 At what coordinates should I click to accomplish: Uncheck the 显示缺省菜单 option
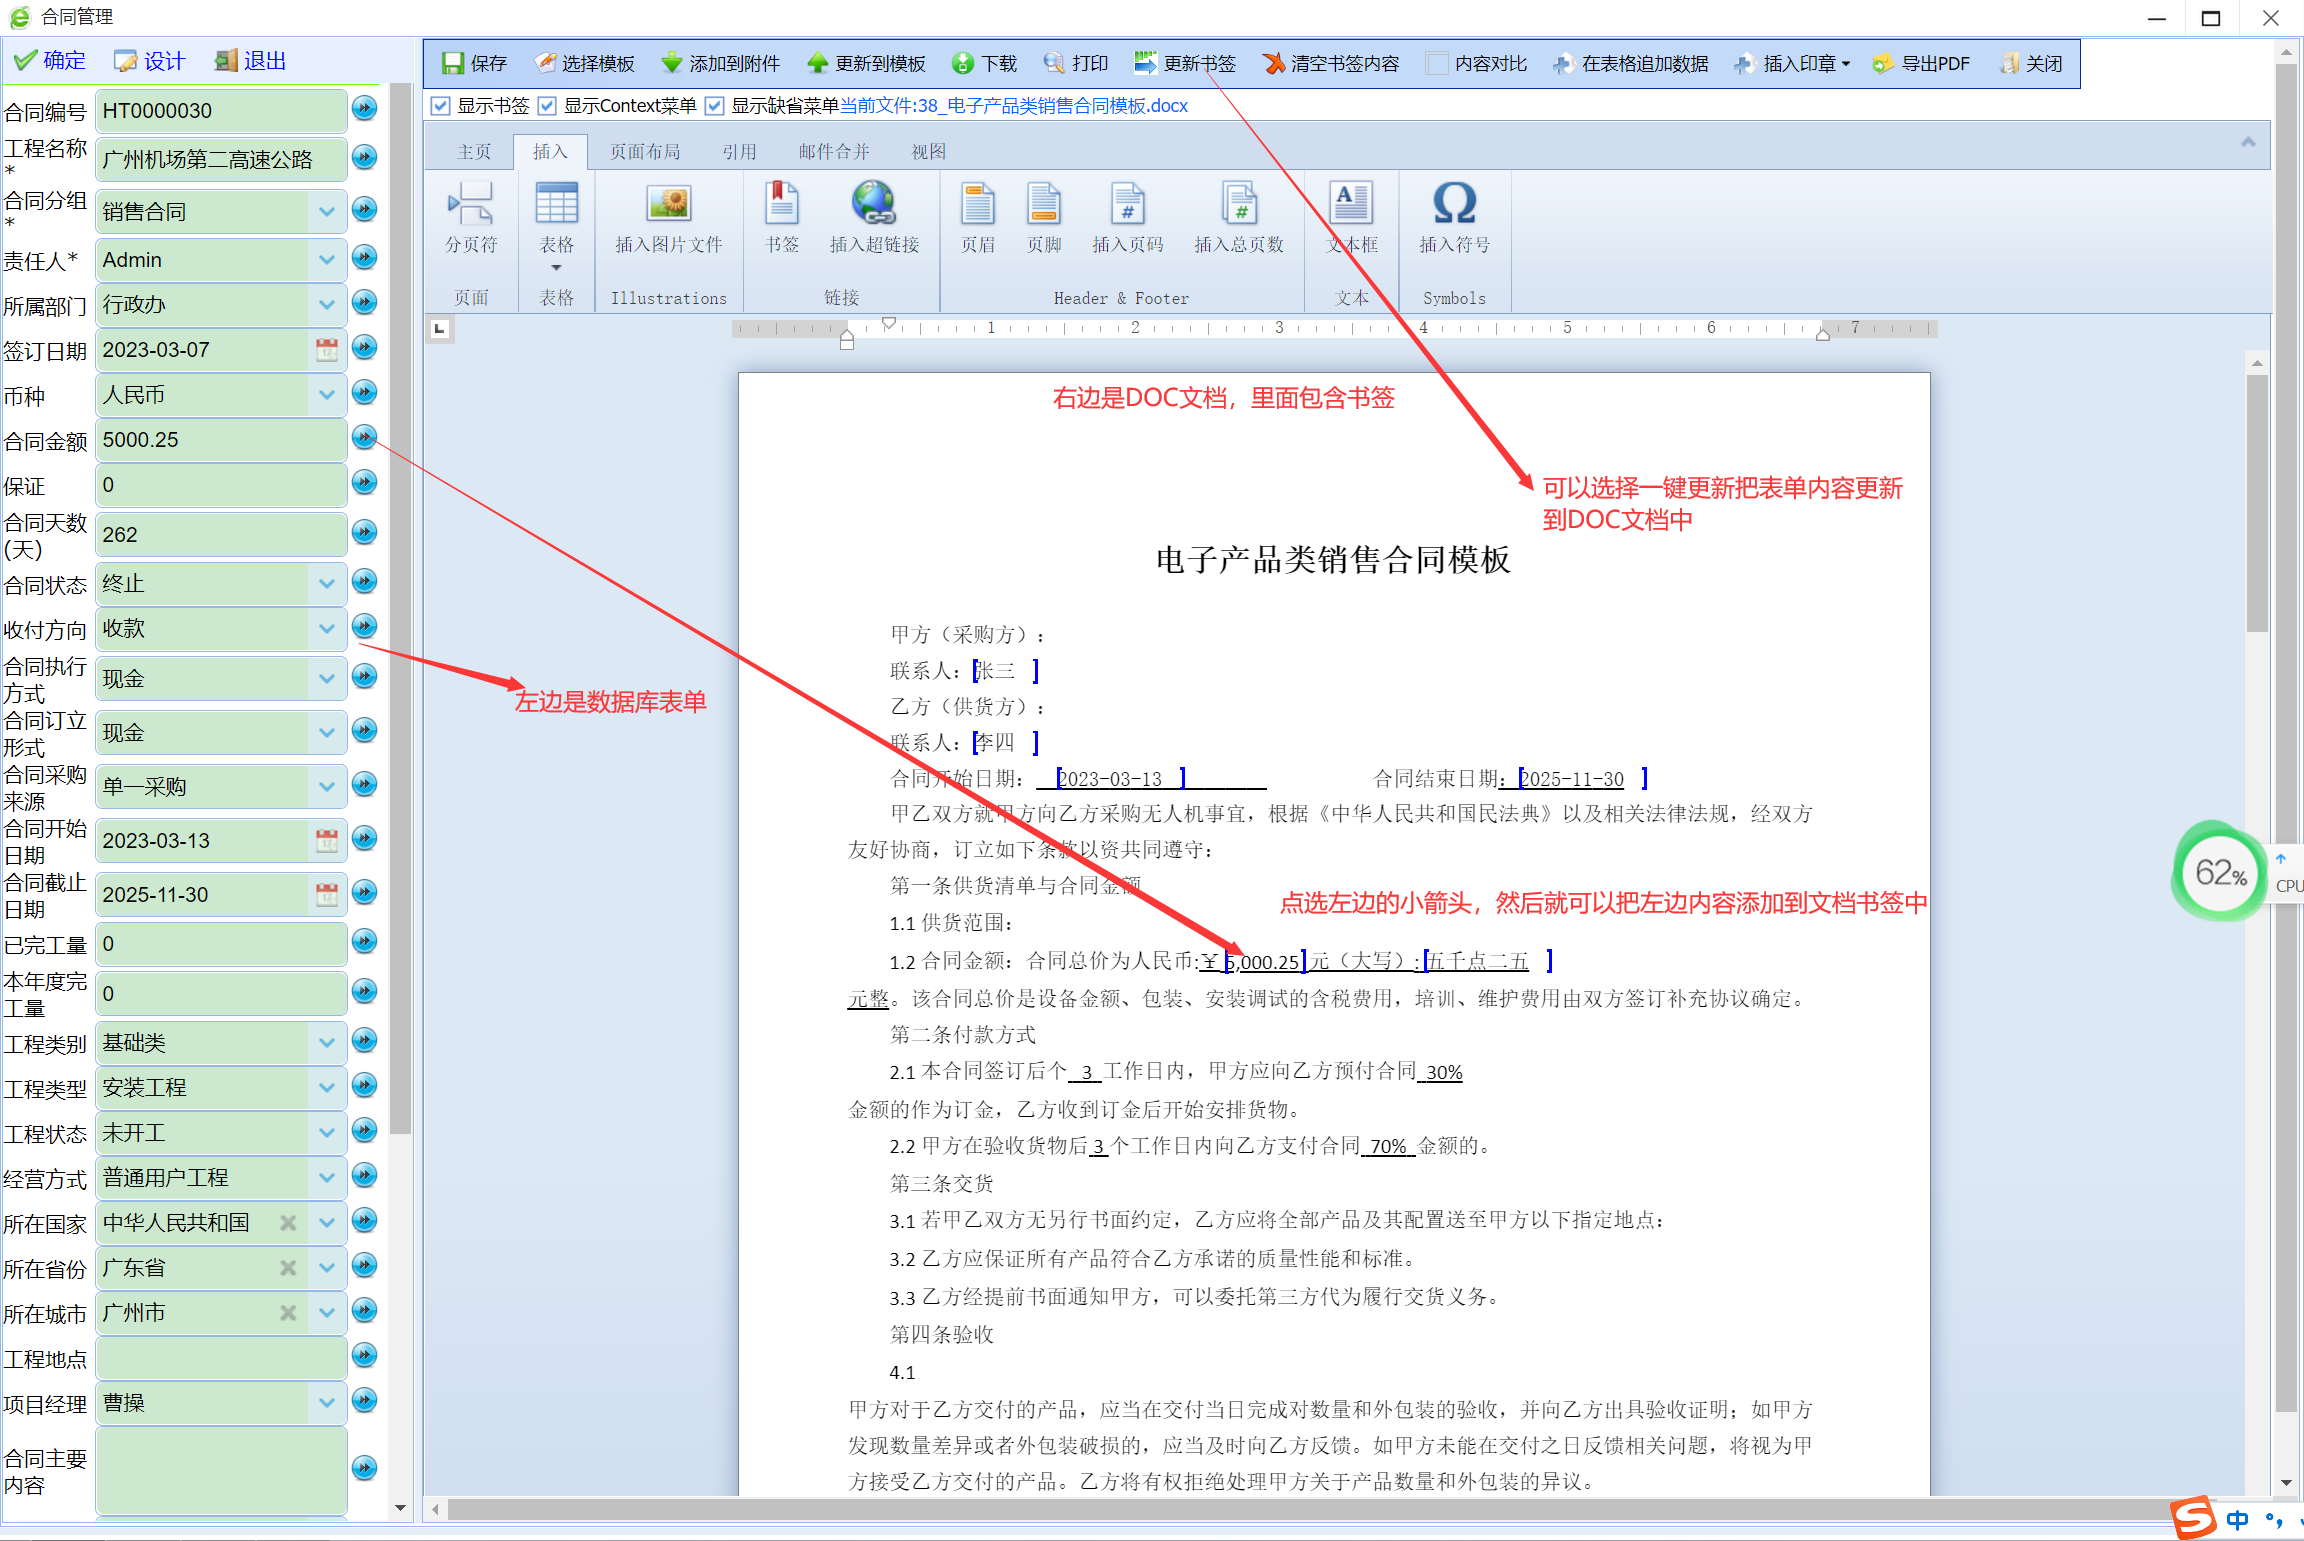714,105
